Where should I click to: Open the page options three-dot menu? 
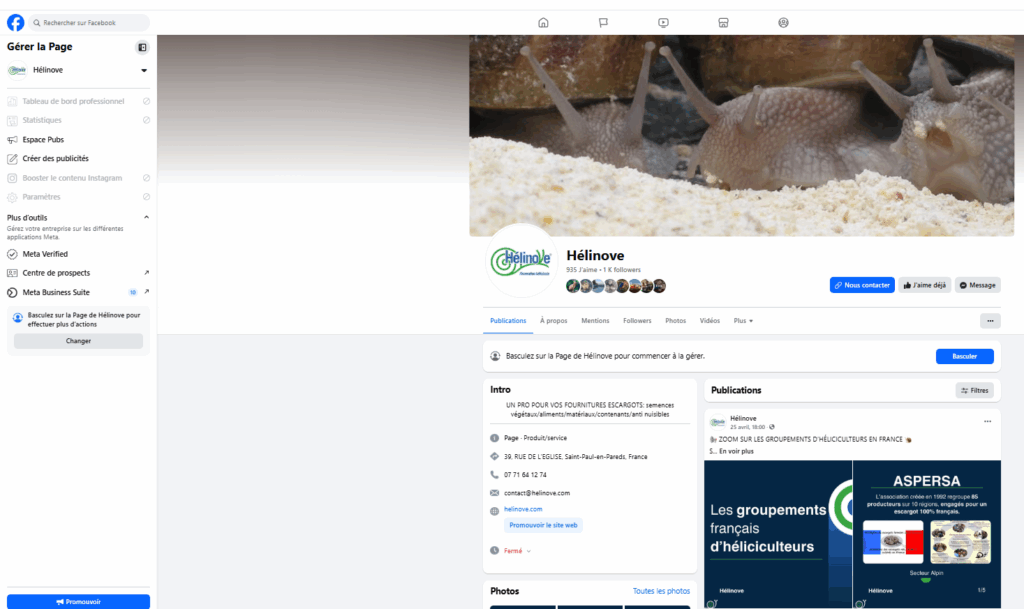(990, 320)
